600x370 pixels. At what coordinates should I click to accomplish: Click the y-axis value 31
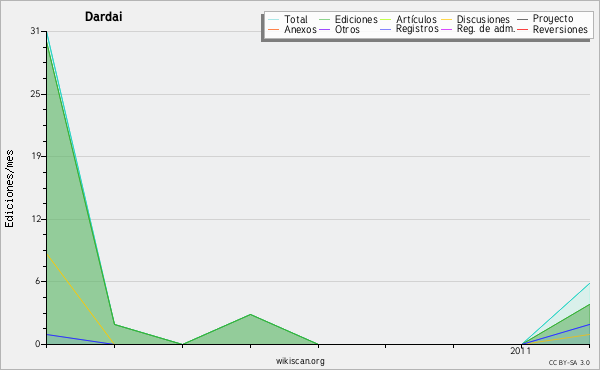tap(35, 31)
